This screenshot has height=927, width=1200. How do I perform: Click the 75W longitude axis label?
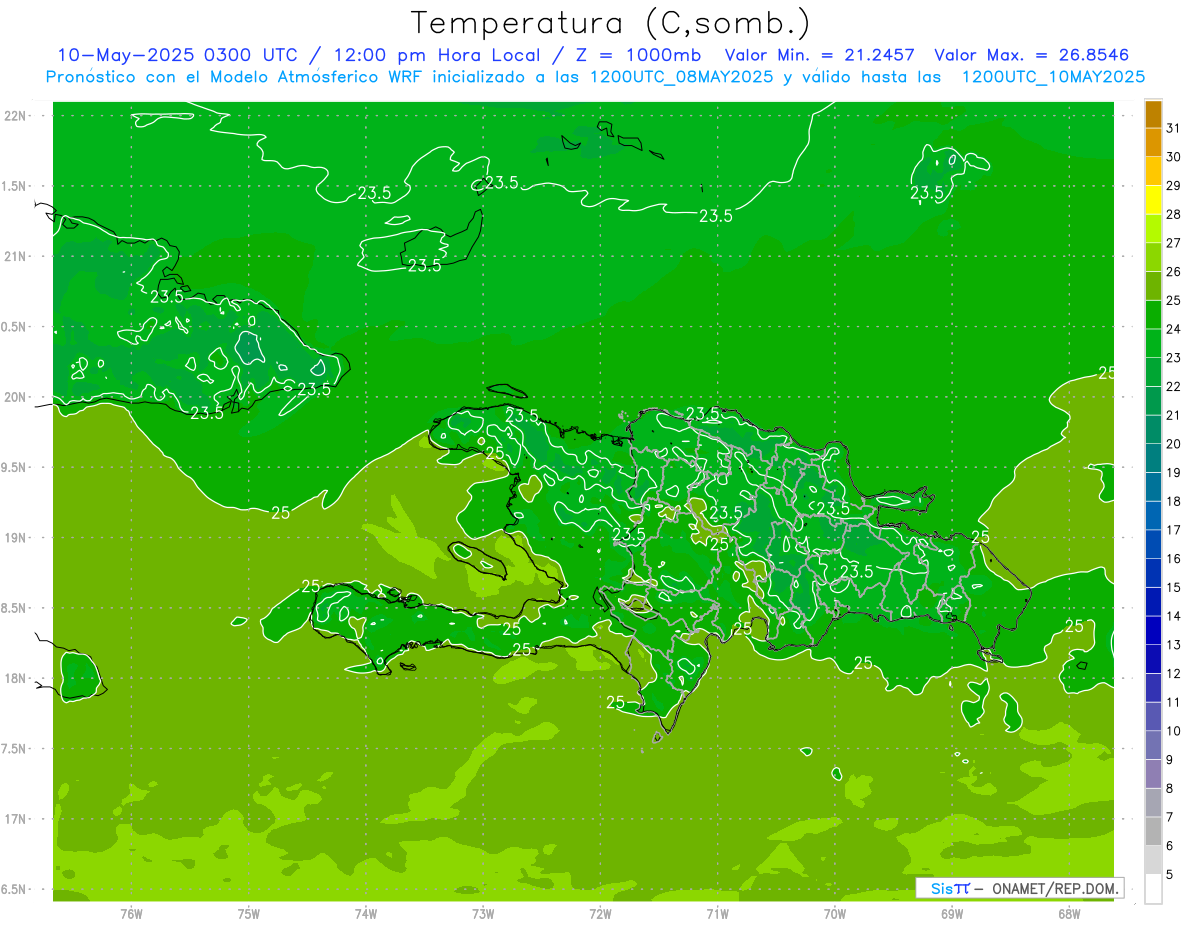(x=249, y=913)
